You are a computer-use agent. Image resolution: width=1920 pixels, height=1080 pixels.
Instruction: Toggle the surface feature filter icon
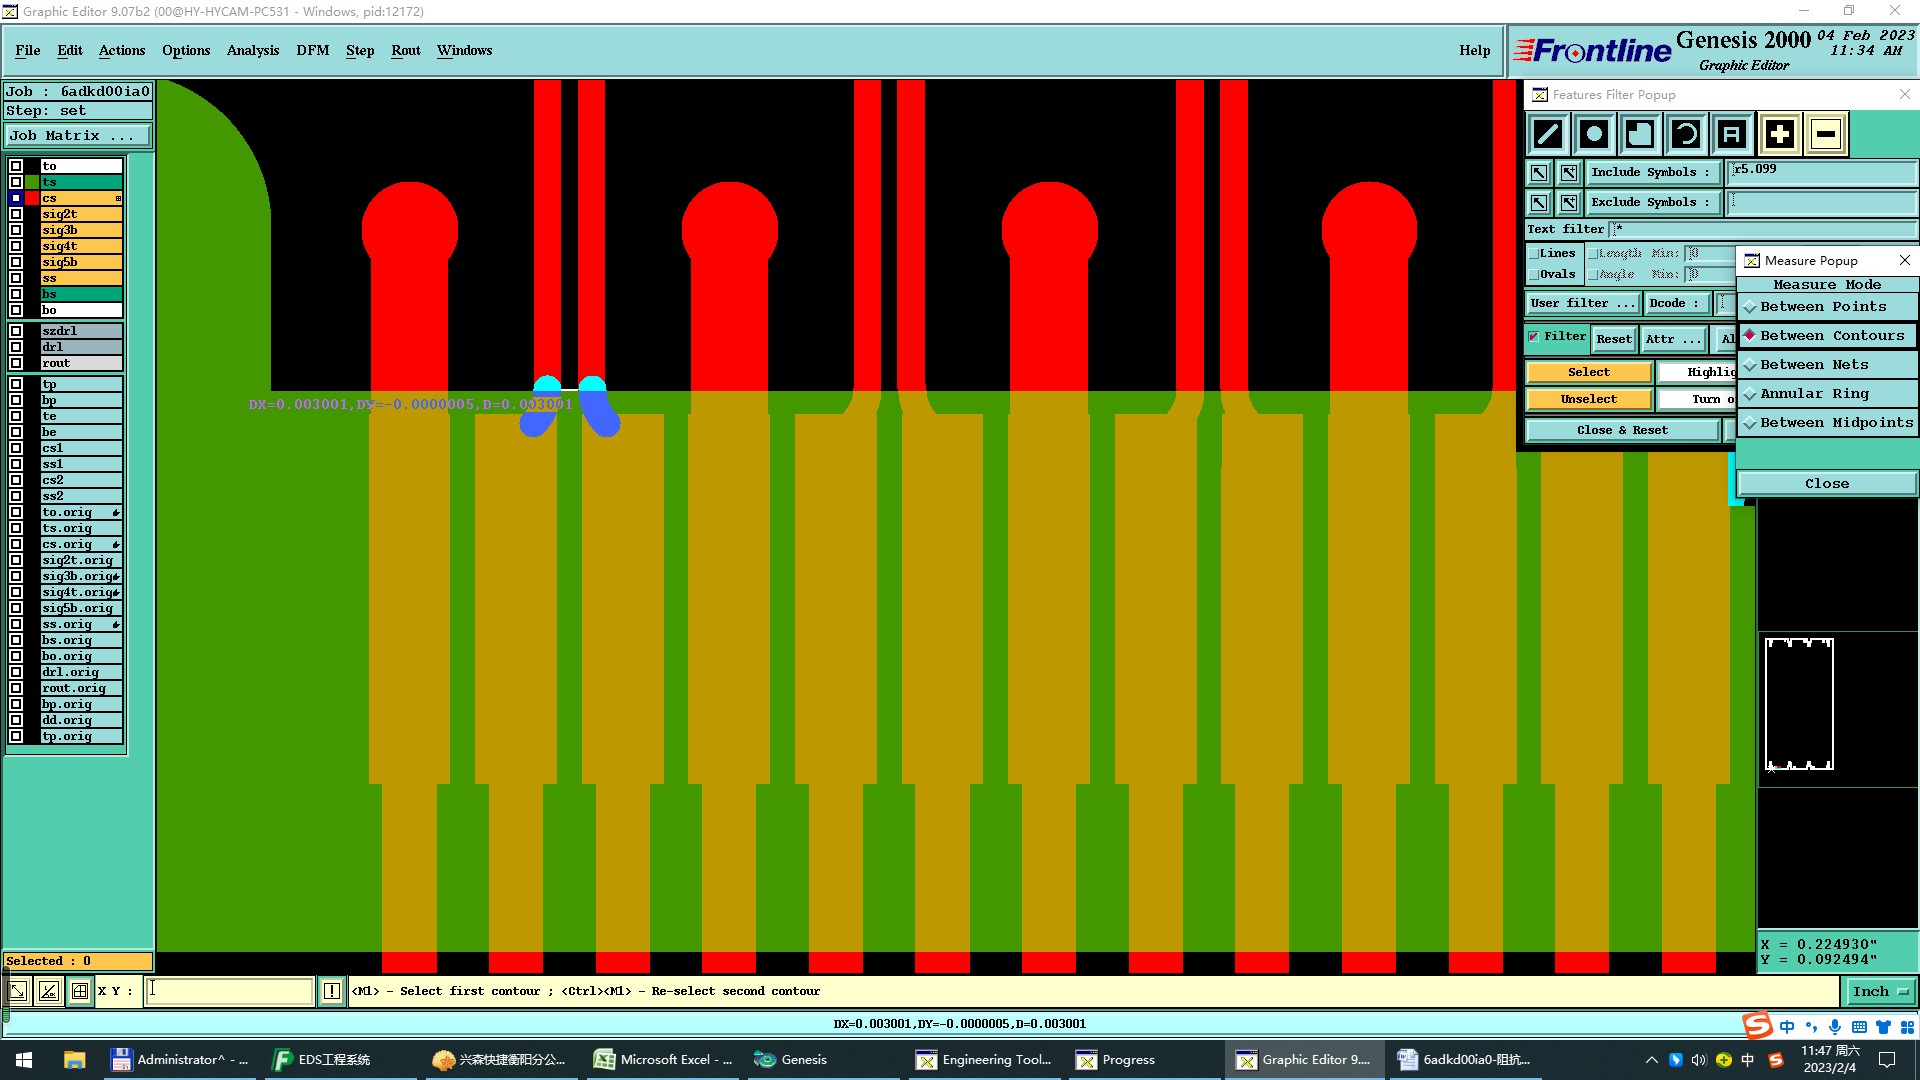1640,134
